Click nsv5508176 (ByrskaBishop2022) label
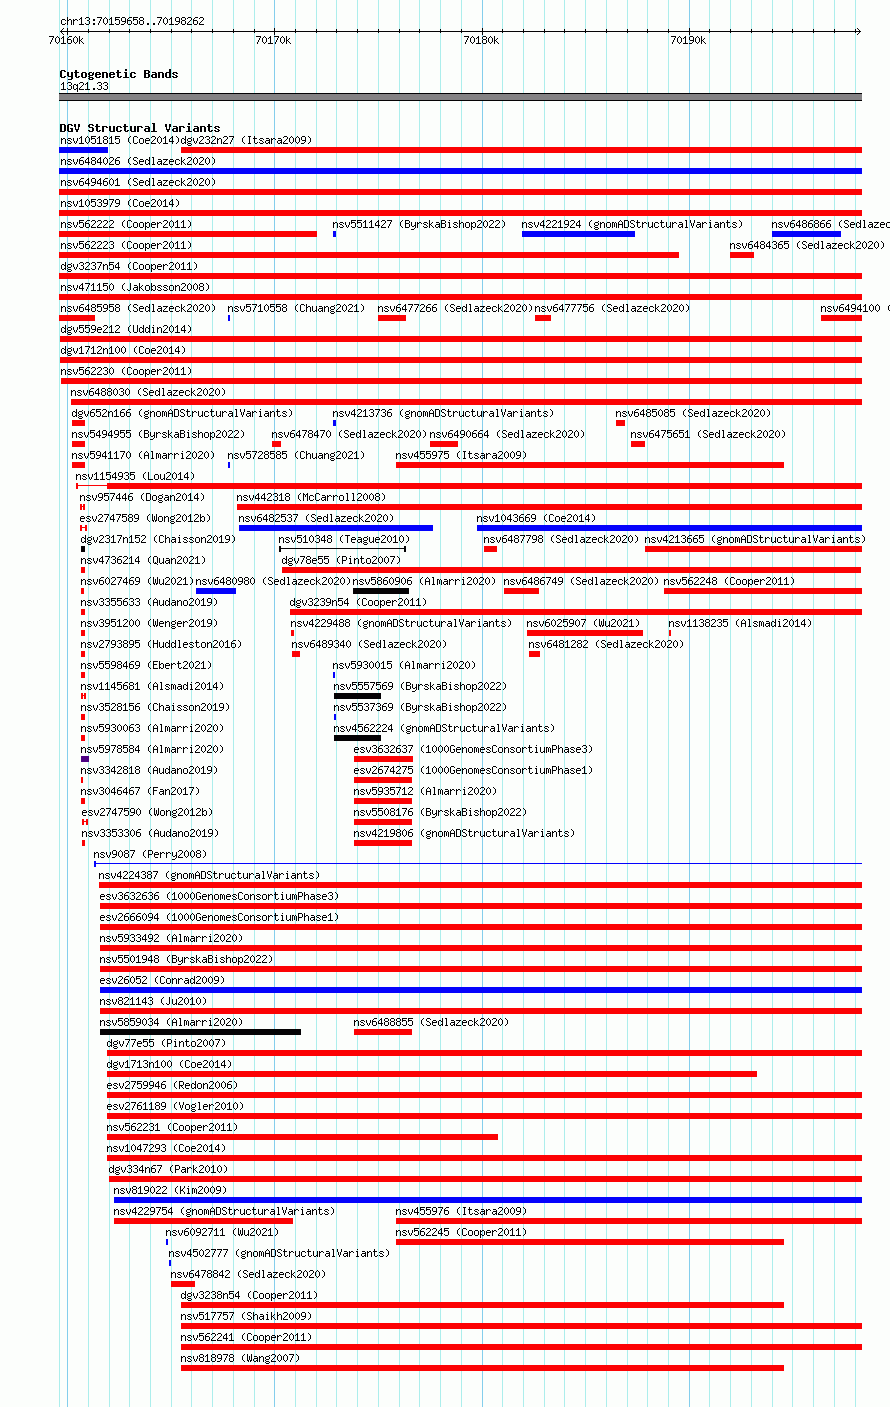The height and width of the screenshot is (1407, 890). (440, 812)
